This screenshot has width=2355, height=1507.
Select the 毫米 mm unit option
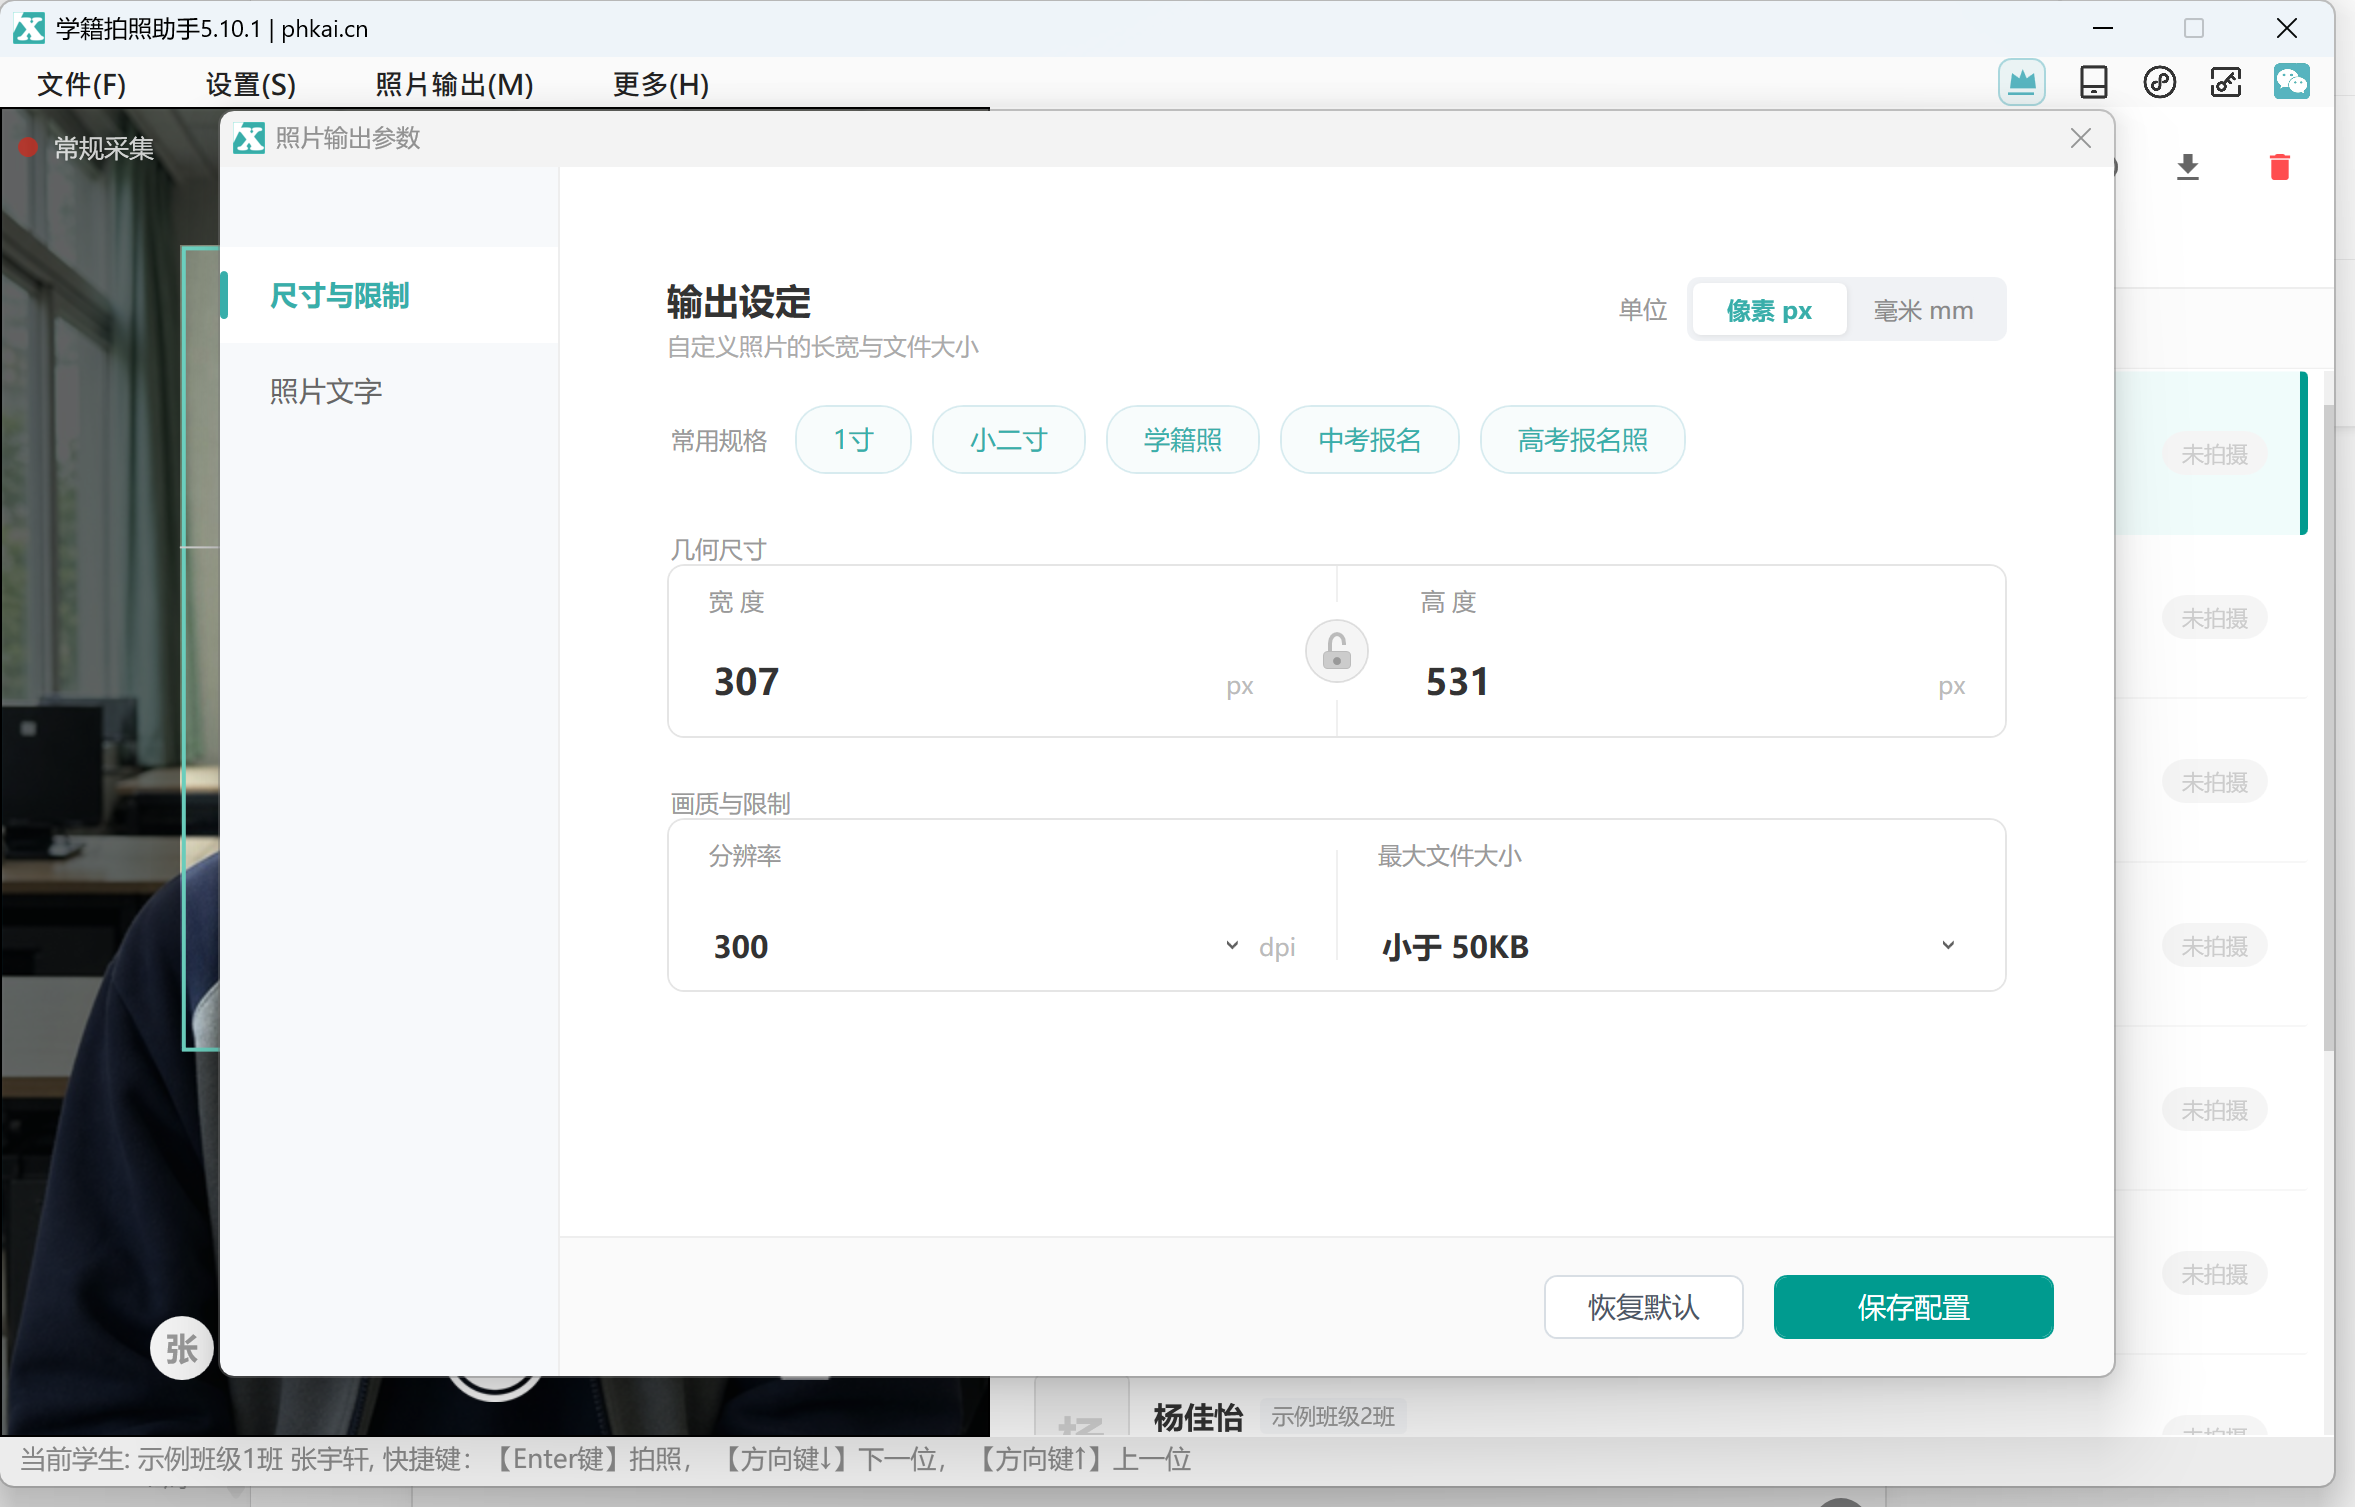(1923, 310)
